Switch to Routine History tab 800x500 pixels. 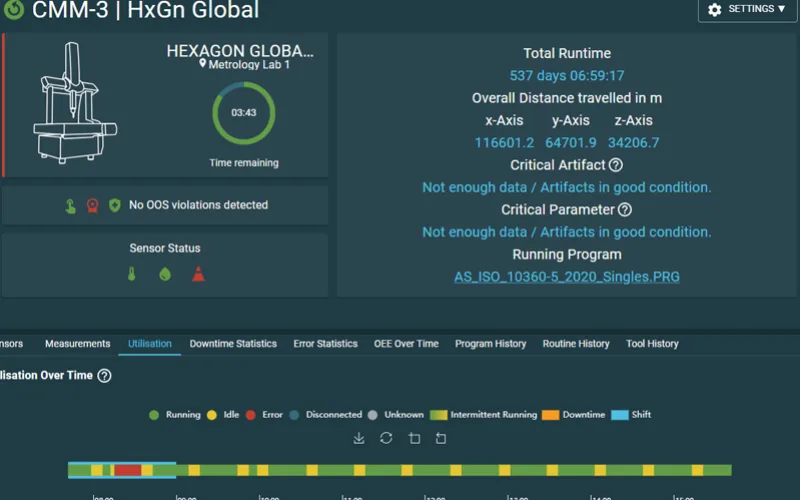pos(576,344)
